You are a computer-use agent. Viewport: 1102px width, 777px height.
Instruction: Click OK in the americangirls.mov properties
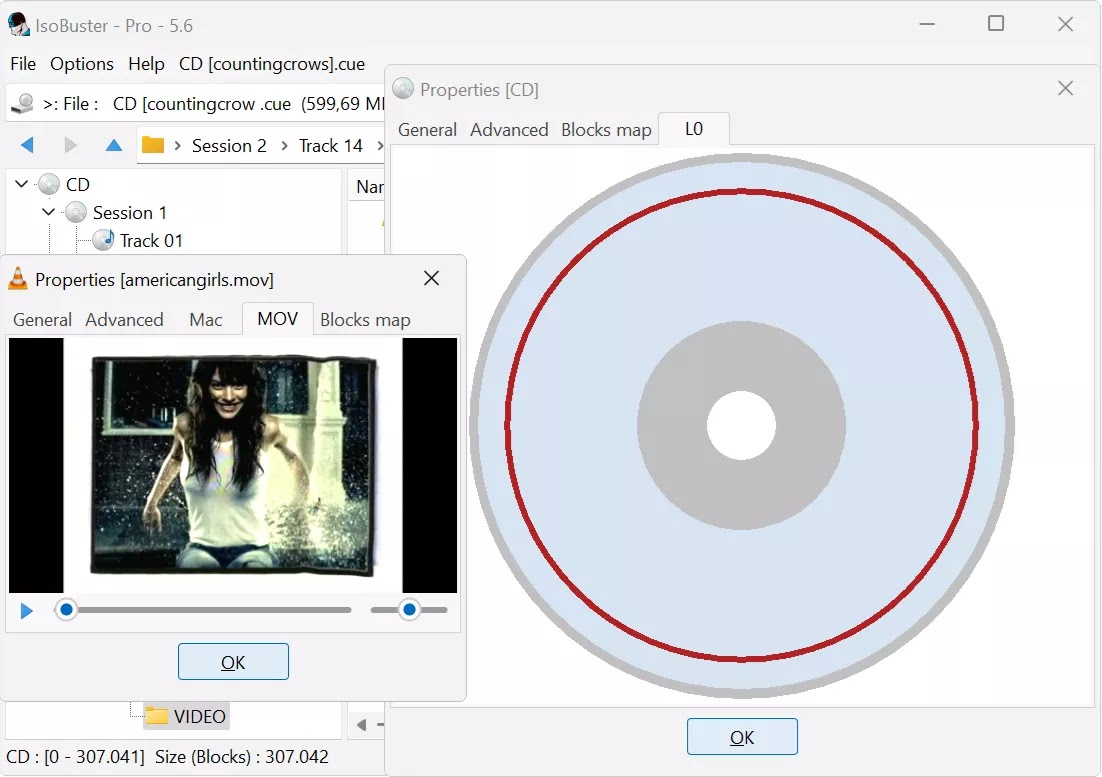pos(233,661)
